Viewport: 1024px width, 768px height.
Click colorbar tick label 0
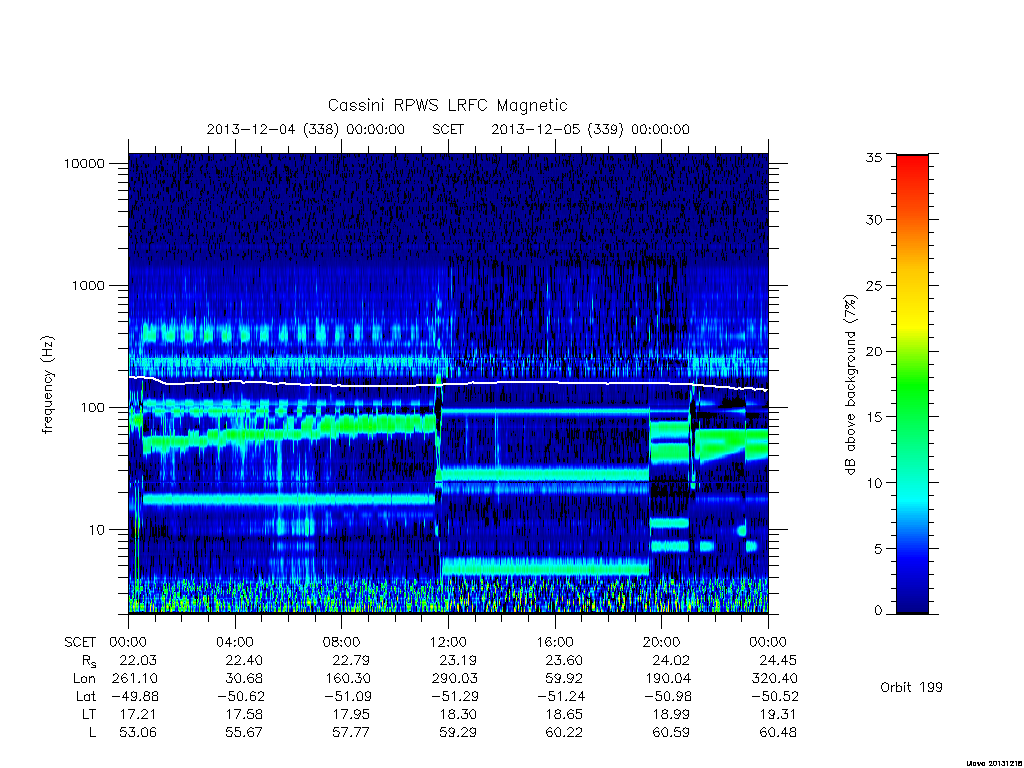click(878, 611)
